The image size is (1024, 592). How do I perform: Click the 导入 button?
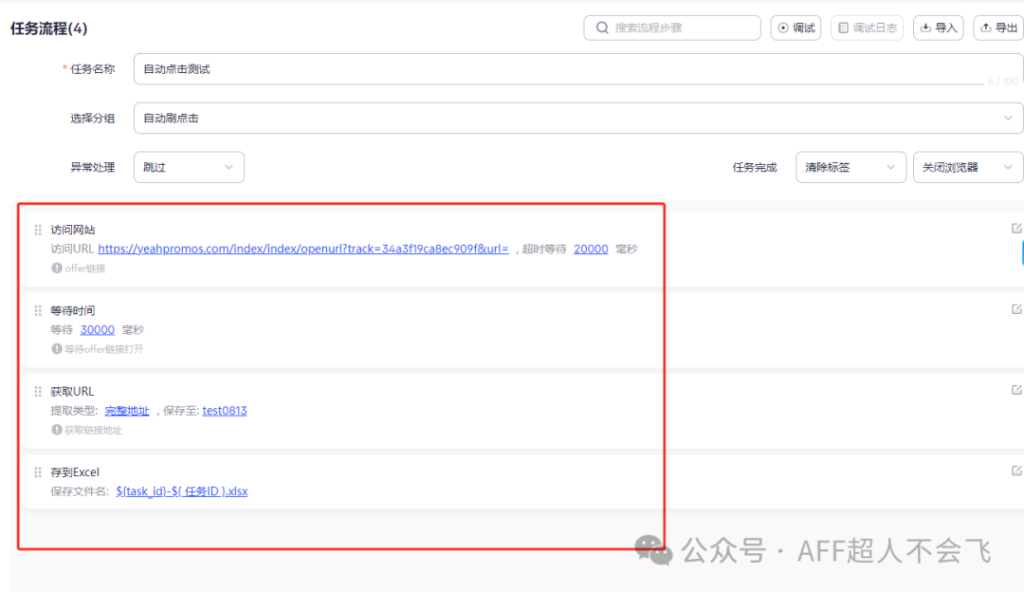pyautogui.click(x=938, y=28)
